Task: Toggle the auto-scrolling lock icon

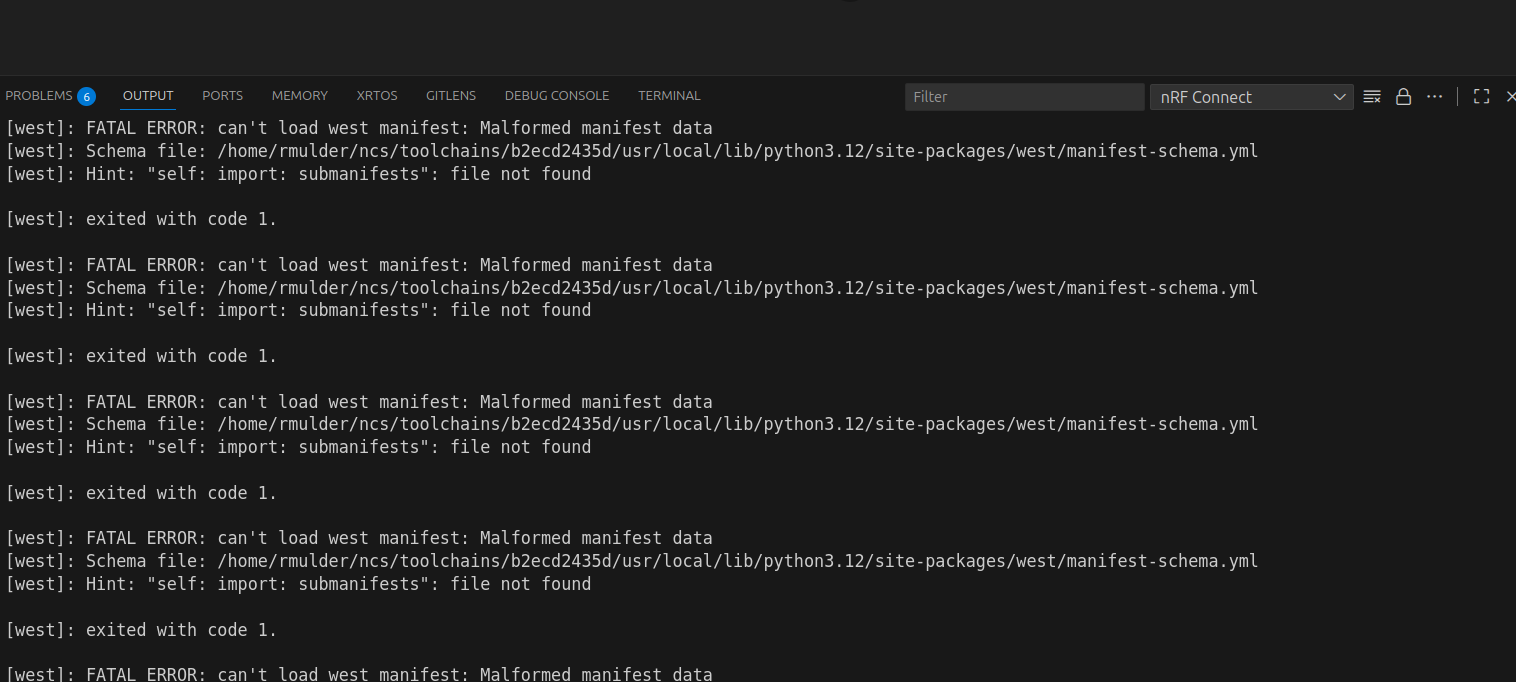Action: 1403,96
